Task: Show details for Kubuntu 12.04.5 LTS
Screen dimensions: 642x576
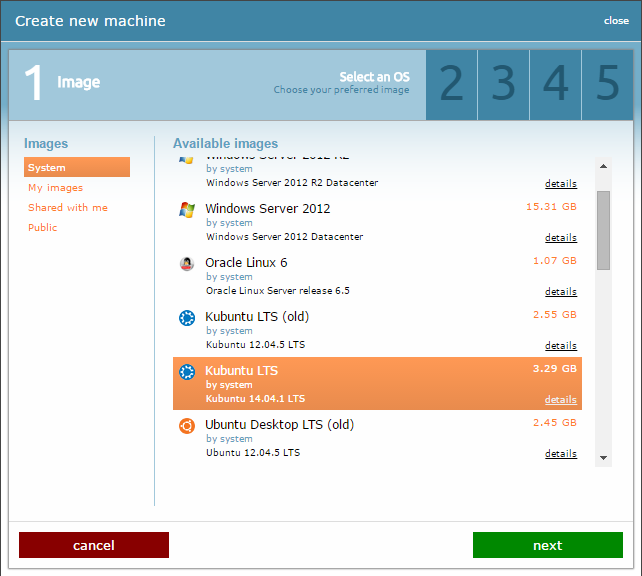Action: [561, 346]
